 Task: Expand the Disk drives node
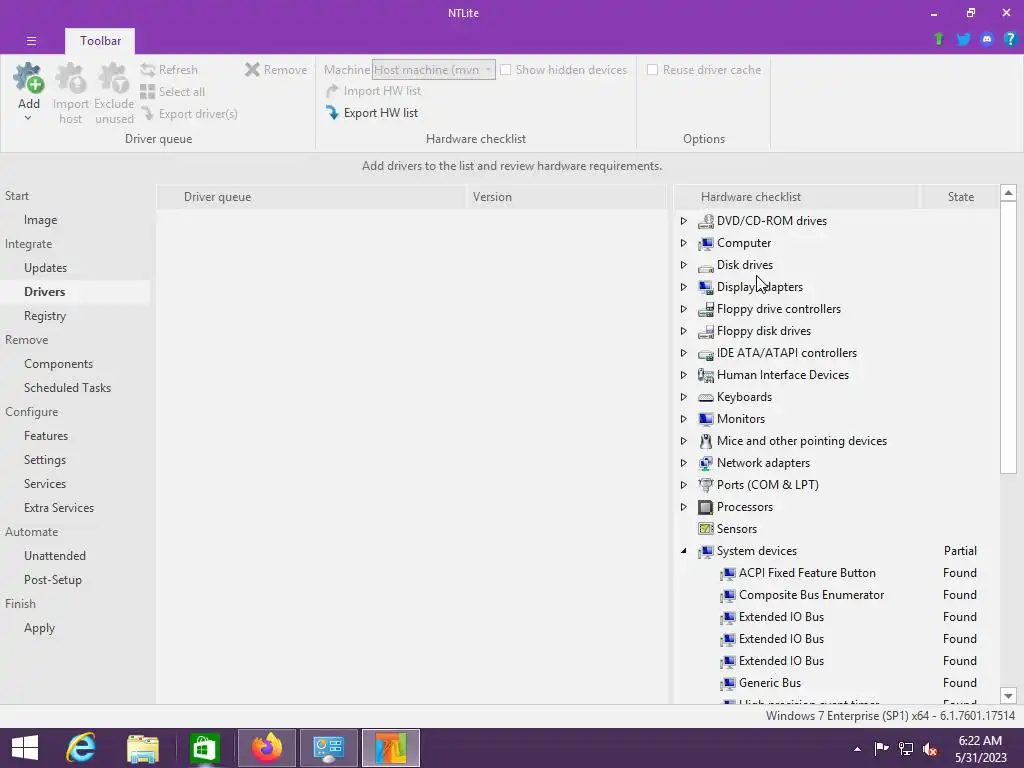point(683,264)
